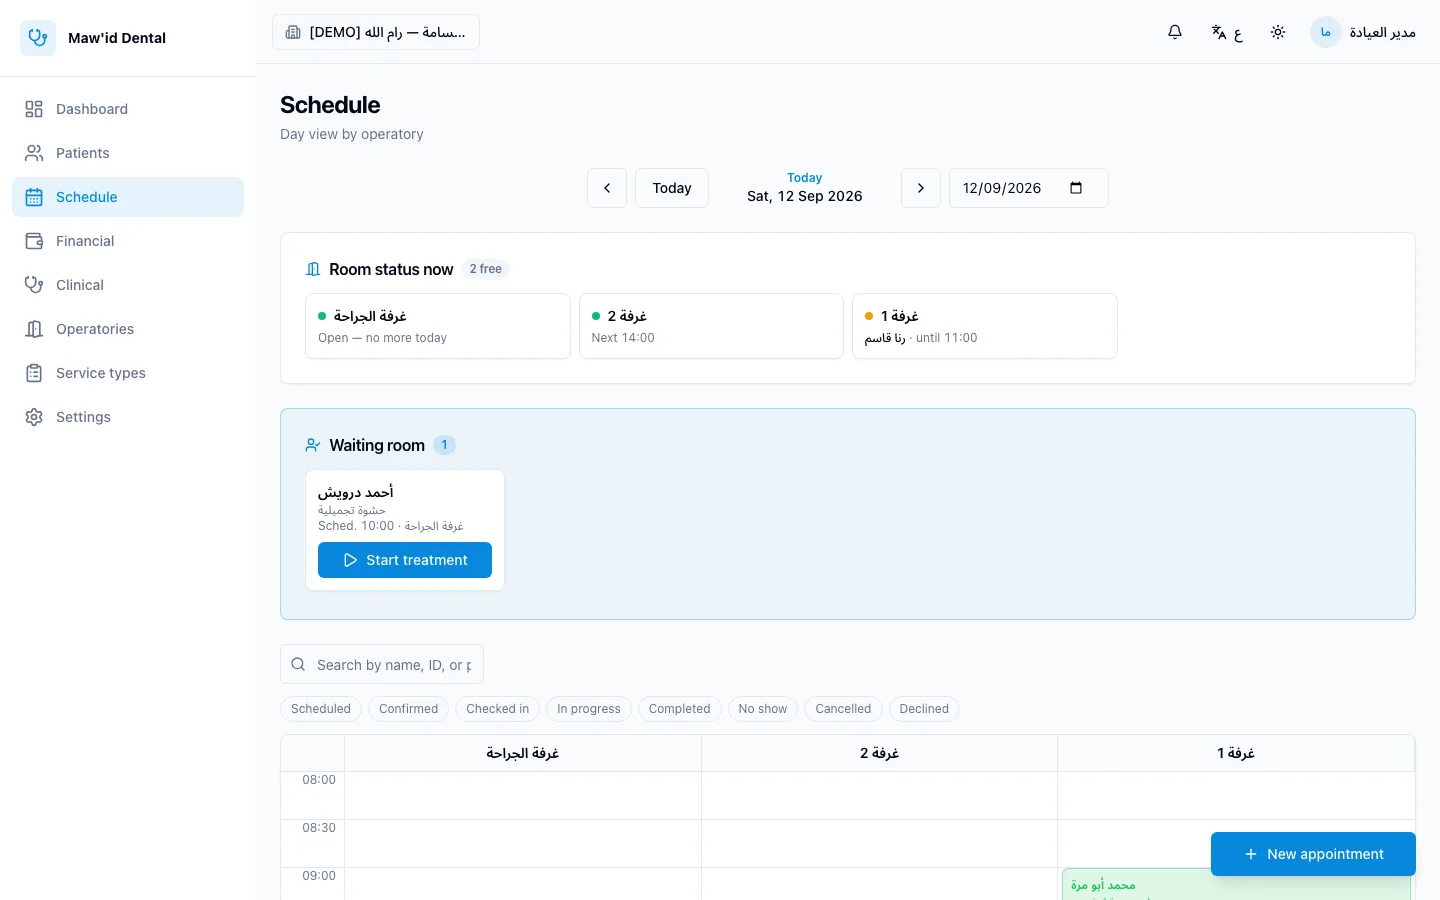Toggle the No show status filter
This screenshot has width=1440, height=900.
(763, 709)
